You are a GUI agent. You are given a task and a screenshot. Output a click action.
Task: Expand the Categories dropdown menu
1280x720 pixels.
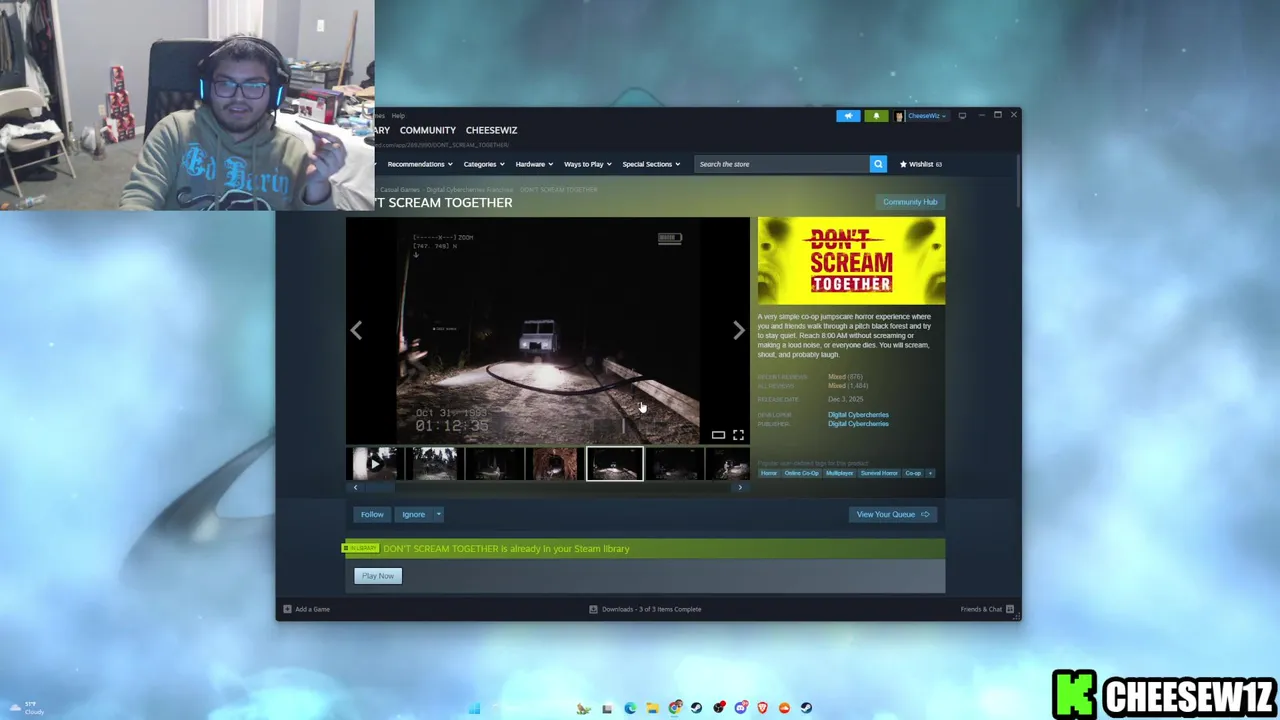484,164
